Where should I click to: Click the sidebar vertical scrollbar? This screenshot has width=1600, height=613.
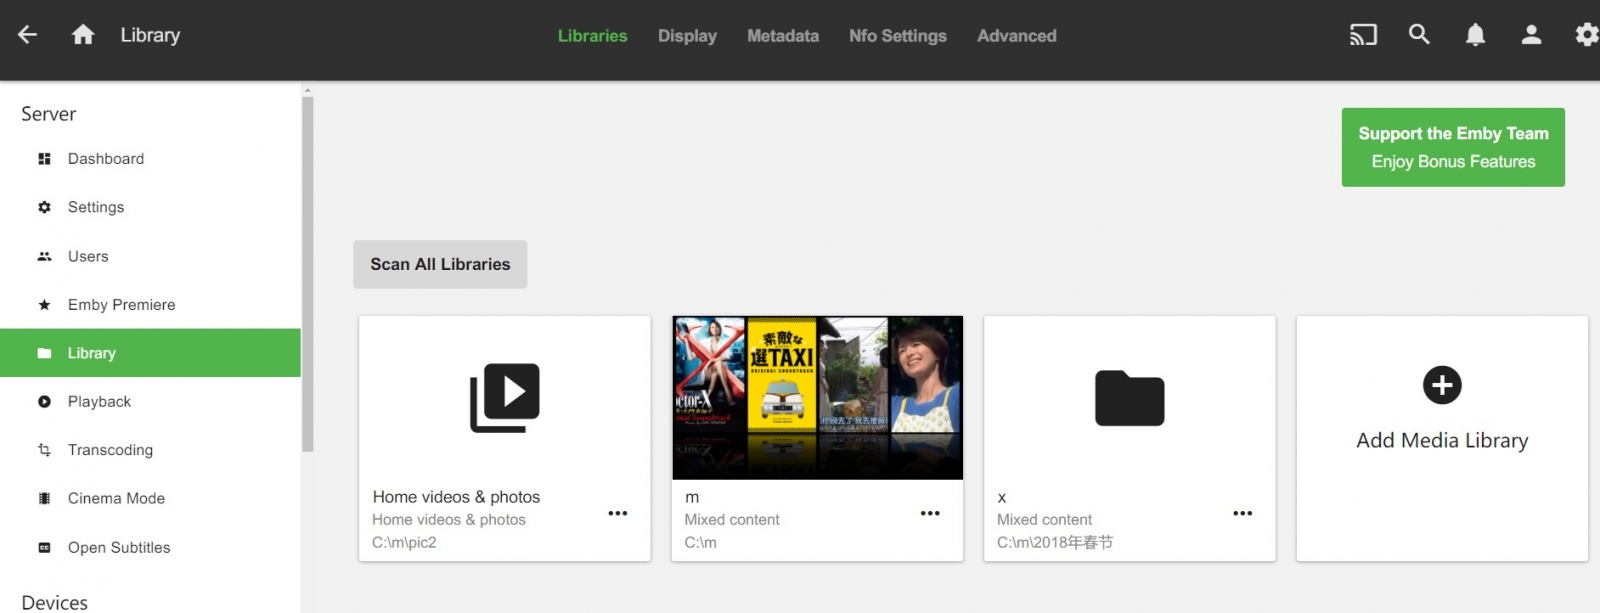(x=308, y=274)
